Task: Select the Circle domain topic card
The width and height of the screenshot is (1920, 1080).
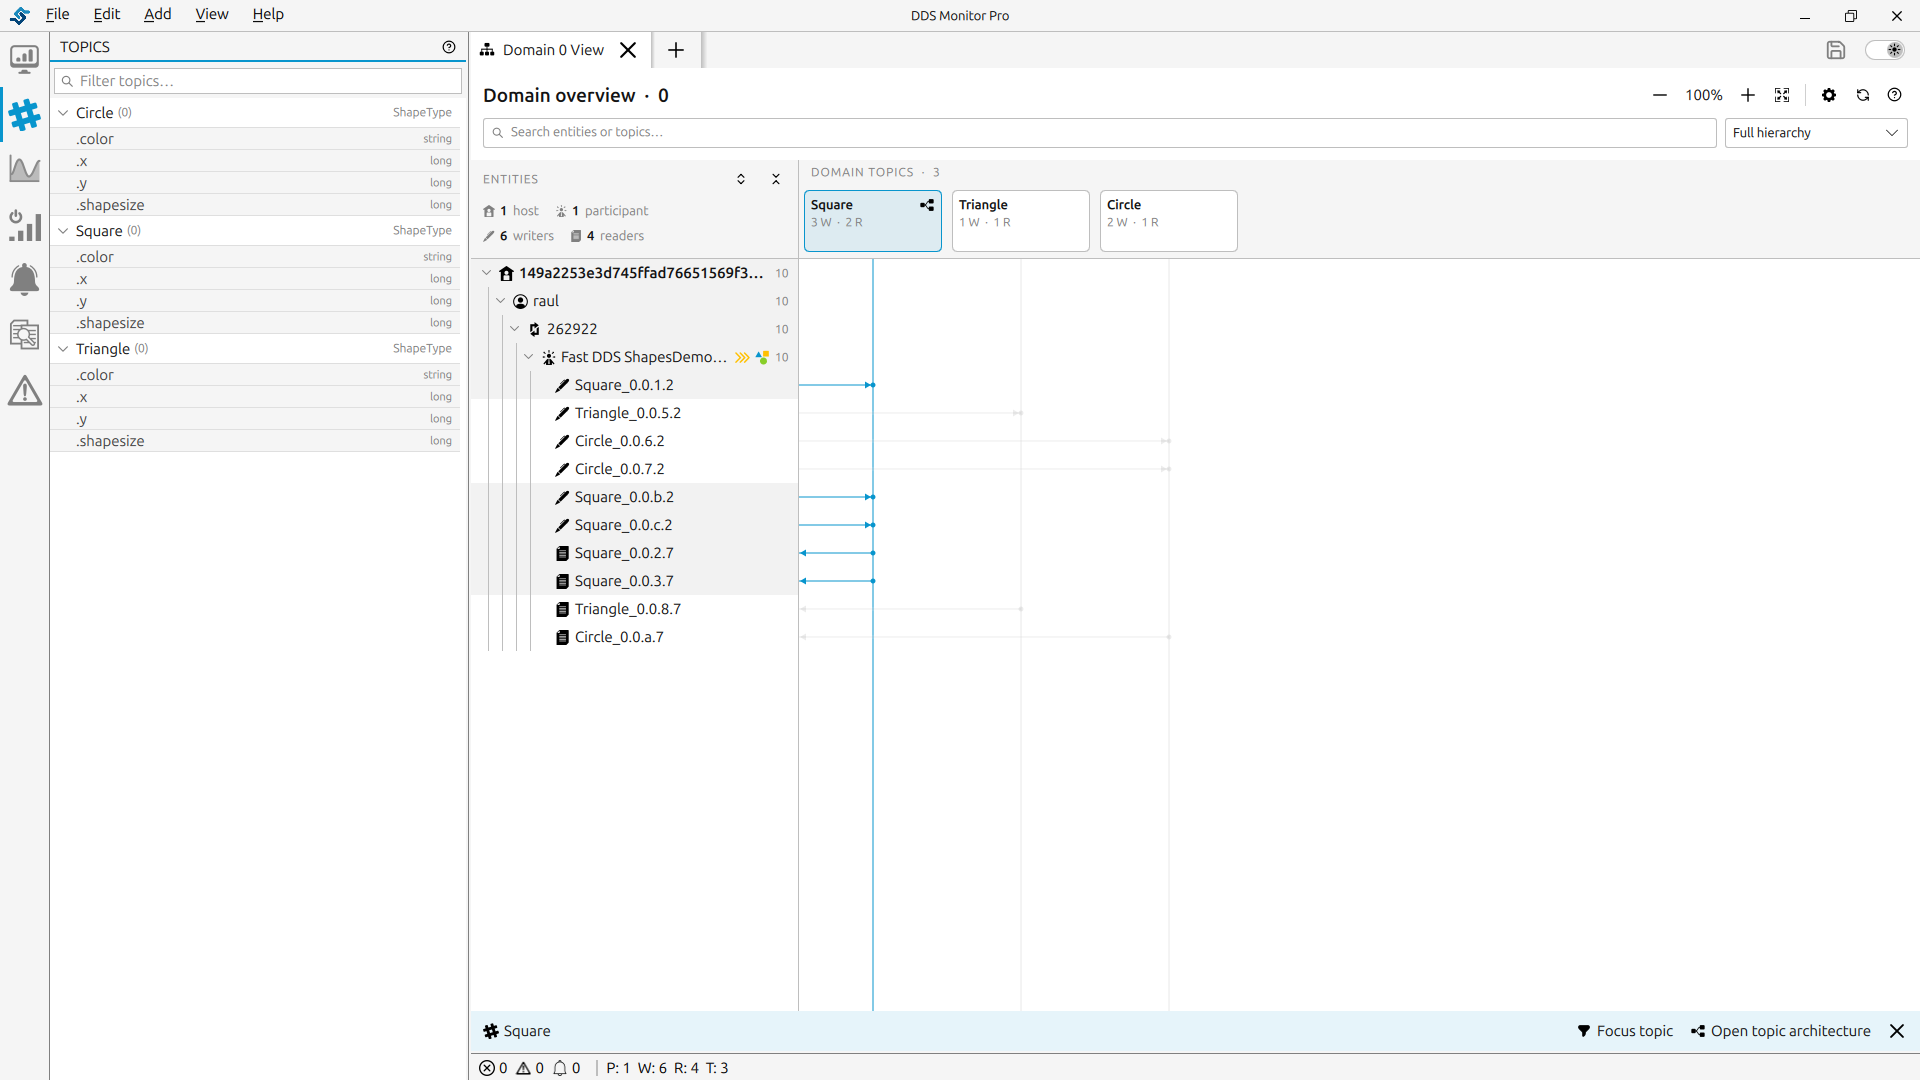Action: click(1168, 221)
